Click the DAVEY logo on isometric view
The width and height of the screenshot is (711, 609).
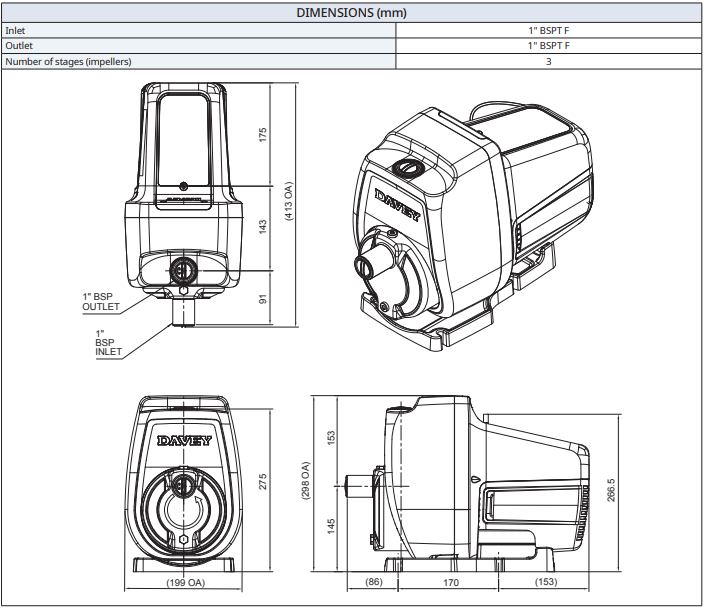(398, 205)
